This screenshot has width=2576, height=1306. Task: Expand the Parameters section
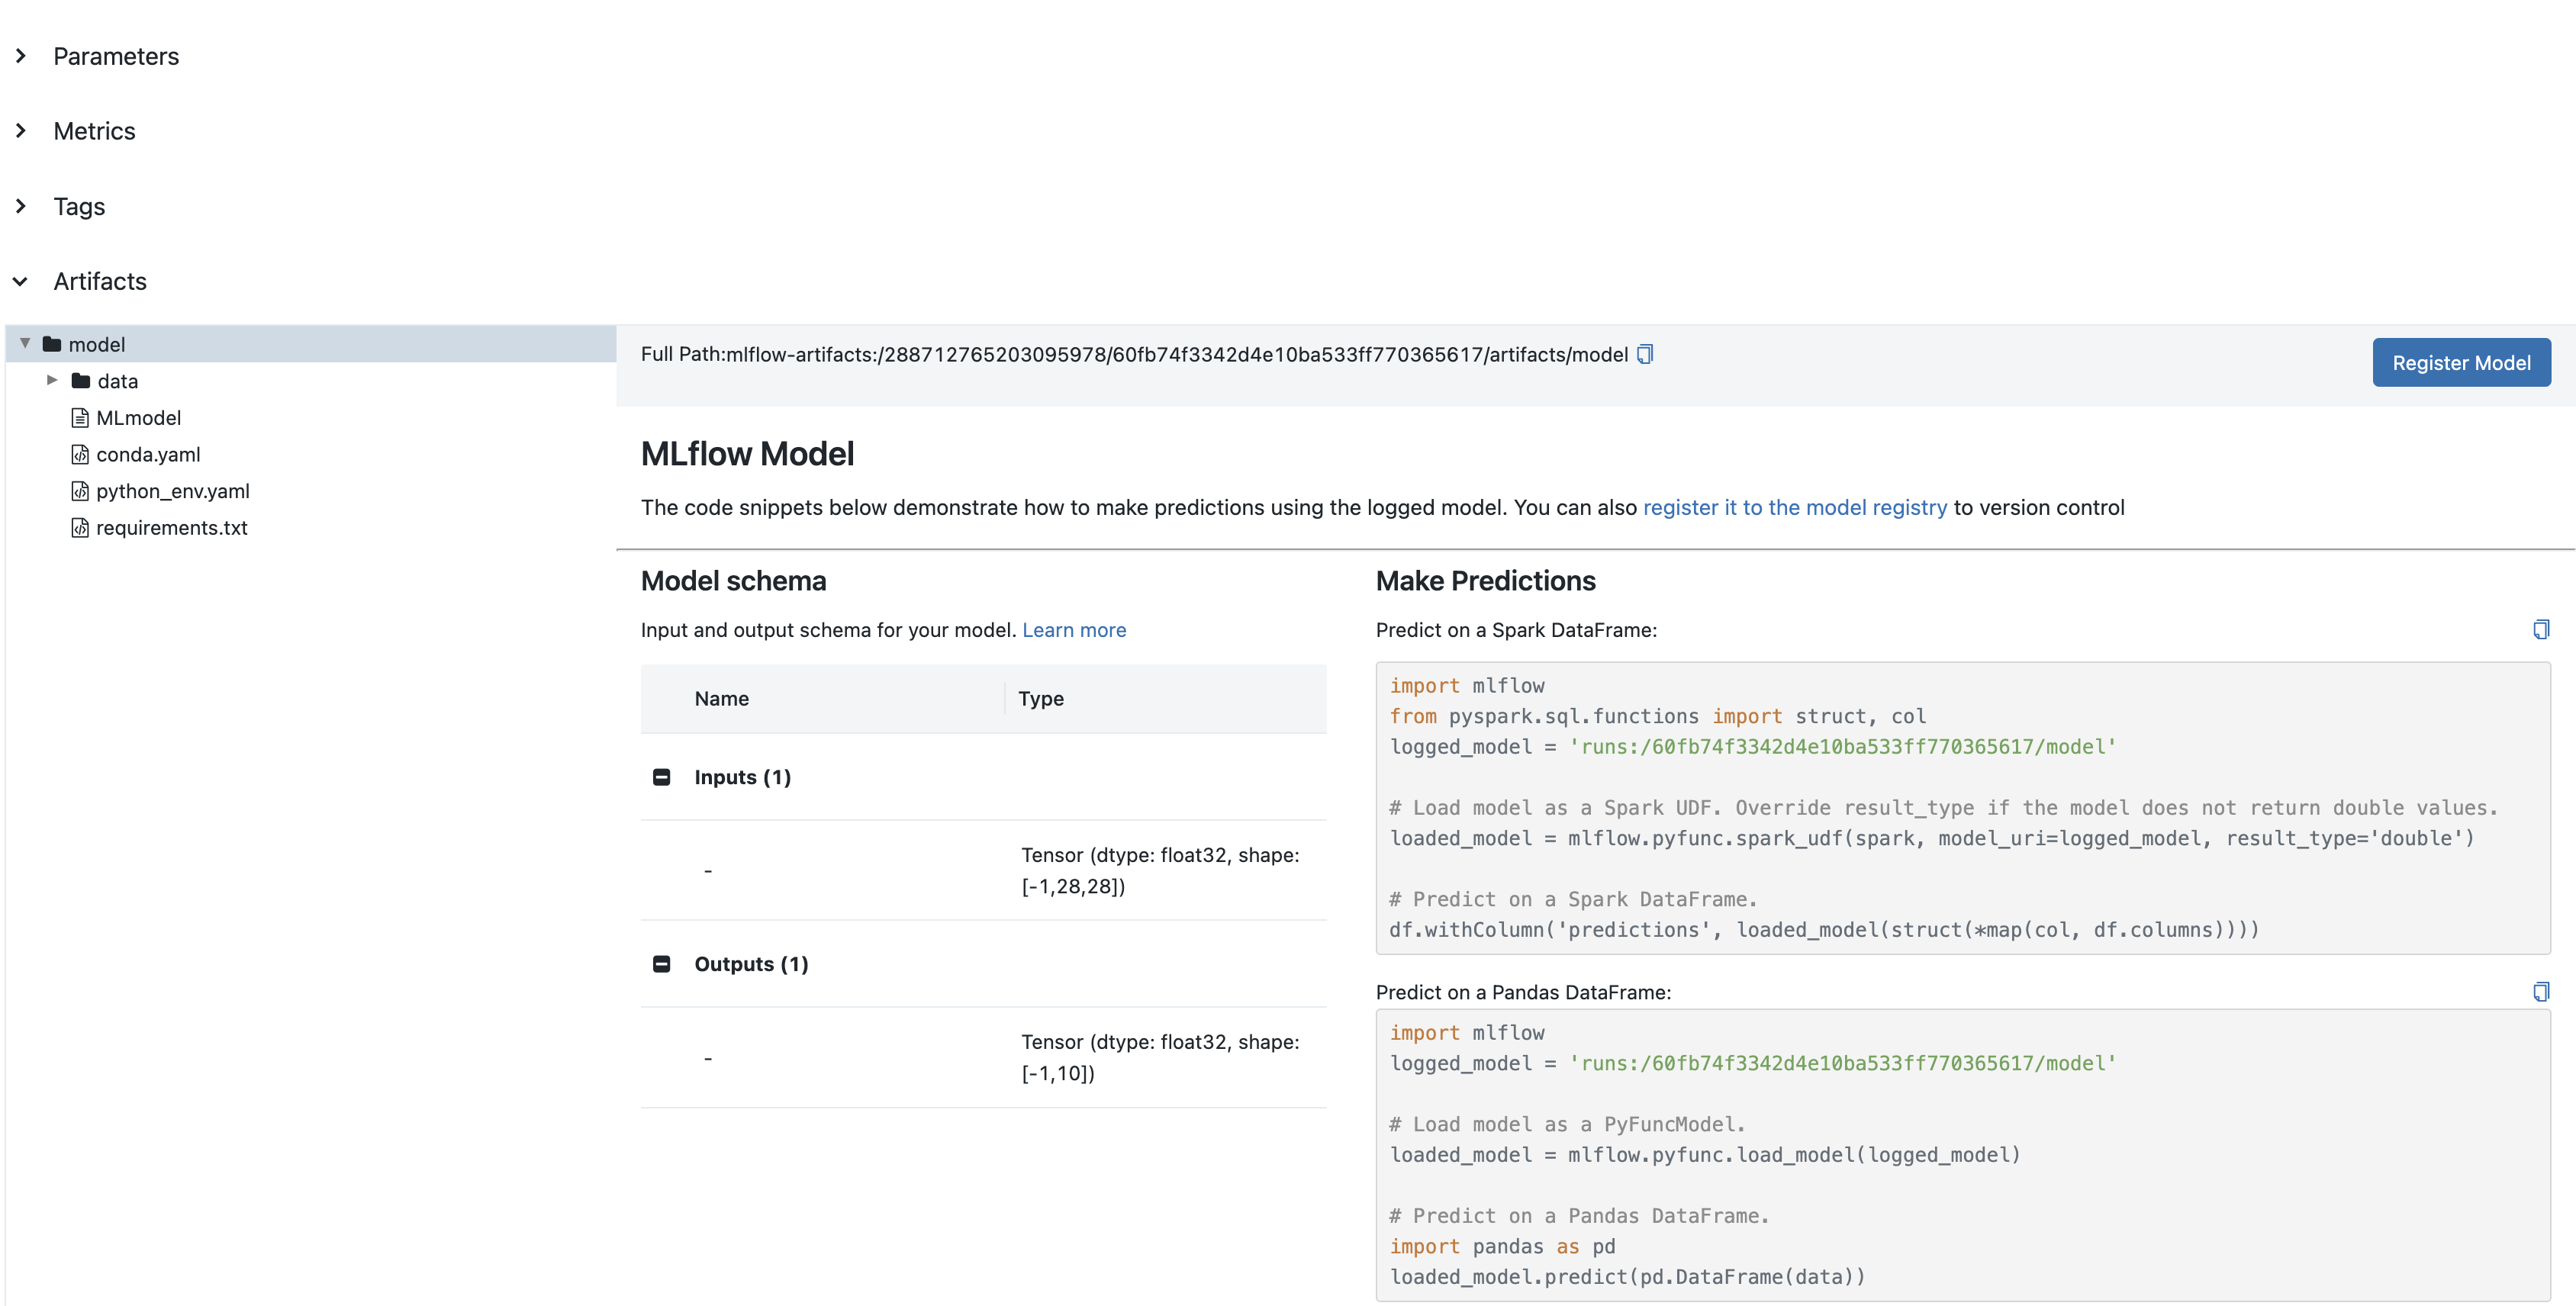click(21, 56)
